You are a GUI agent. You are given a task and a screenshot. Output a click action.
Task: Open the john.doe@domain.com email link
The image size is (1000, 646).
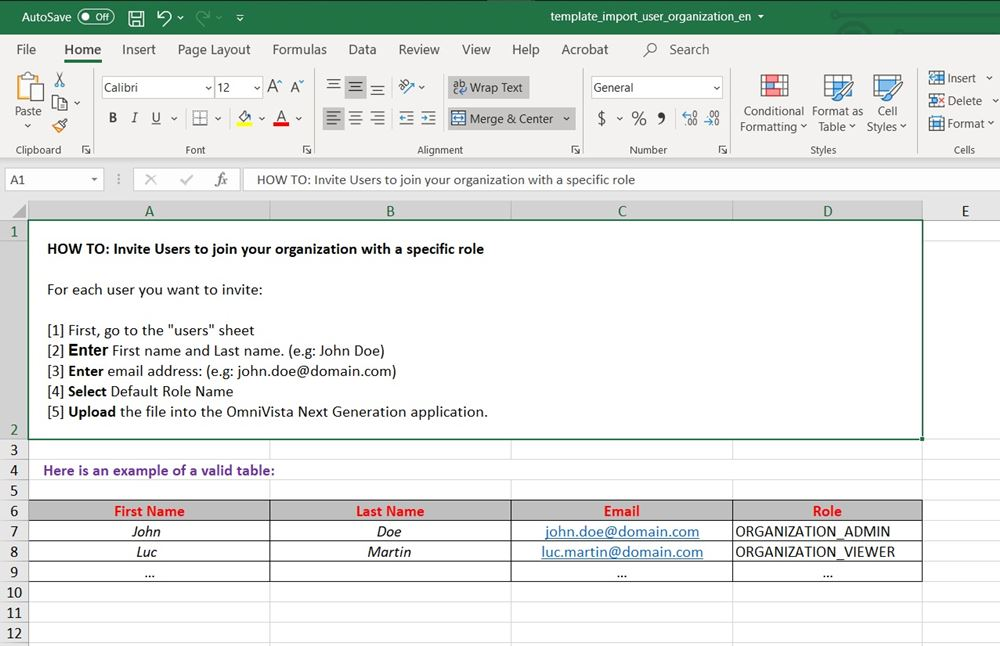[x=621, y=532]
